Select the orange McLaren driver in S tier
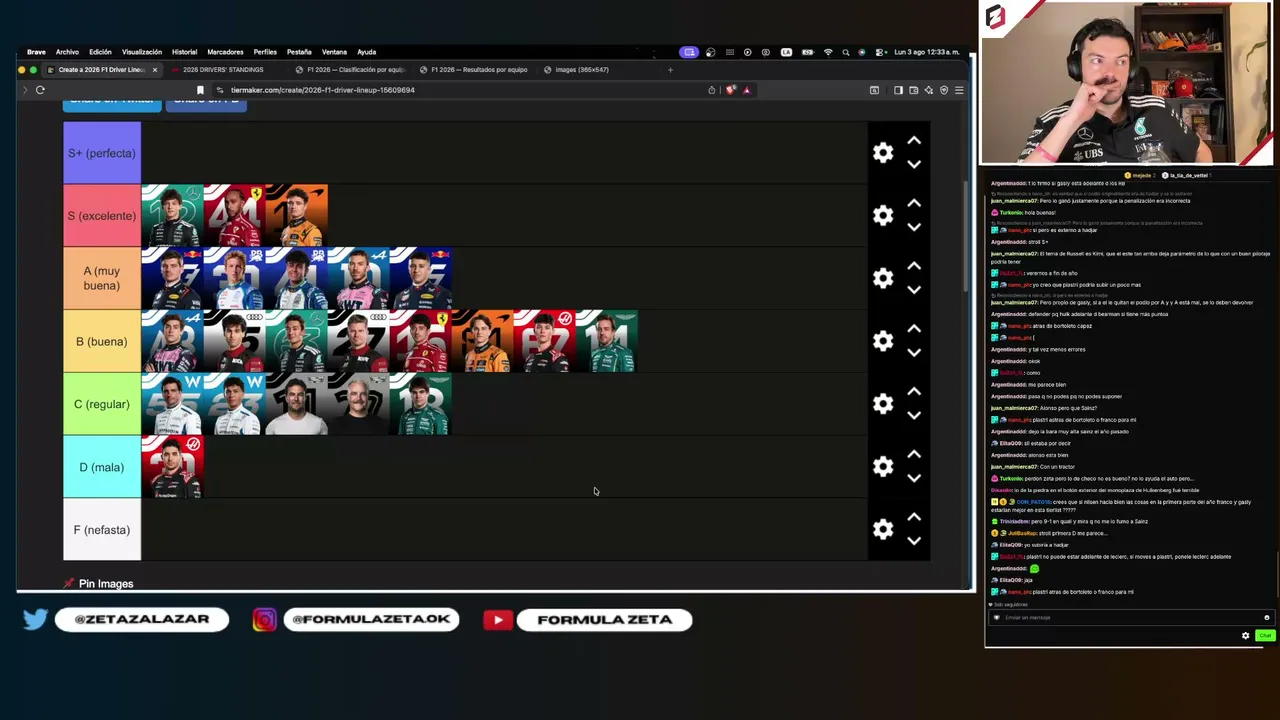This screenshot has width=1280, height=720. click(297, 216)
